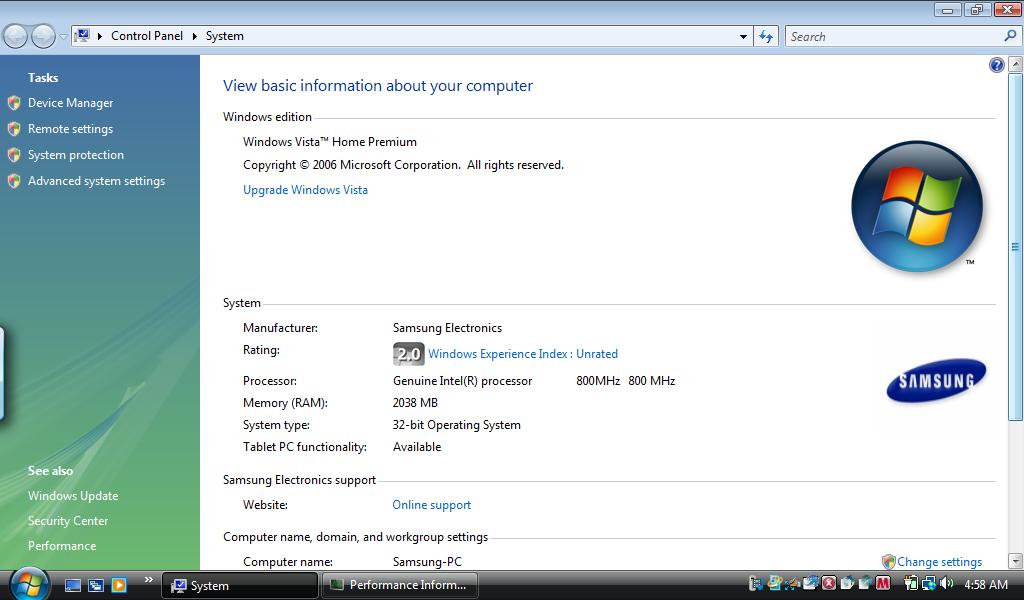Click Show Desktop in Quick Launch
Screen dimensions: 1024x600
click(72, 585)
